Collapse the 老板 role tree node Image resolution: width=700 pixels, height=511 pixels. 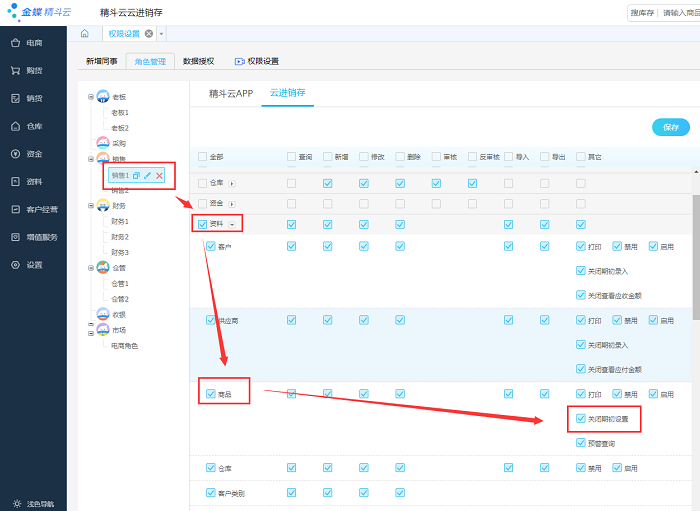[x=91, y=97]
